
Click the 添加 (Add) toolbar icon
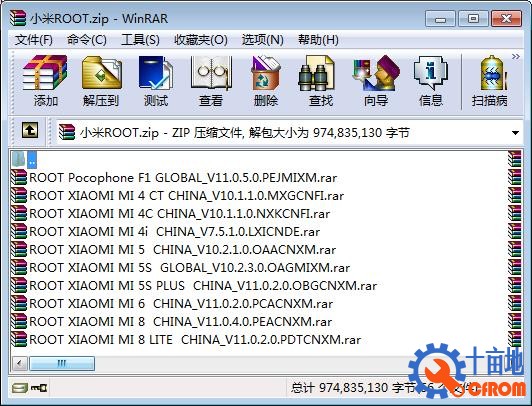(44, 81)
